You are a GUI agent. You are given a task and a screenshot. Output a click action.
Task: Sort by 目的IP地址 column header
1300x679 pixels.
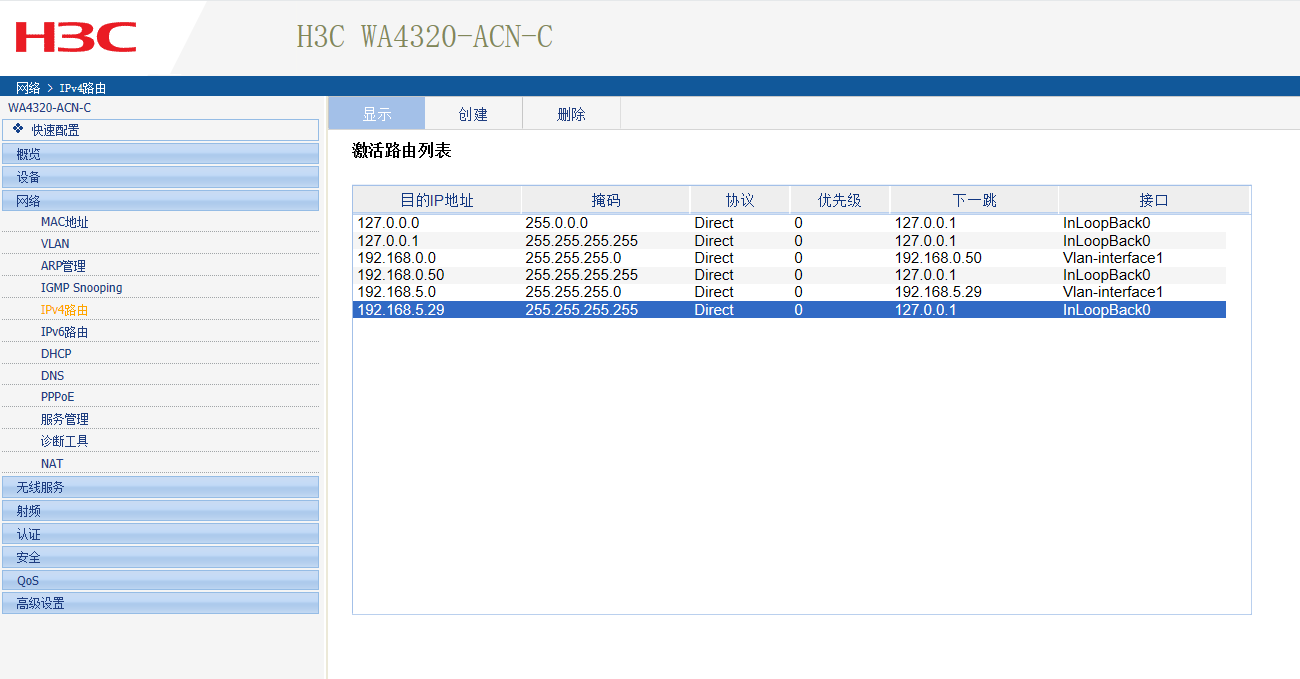point(437,200)
